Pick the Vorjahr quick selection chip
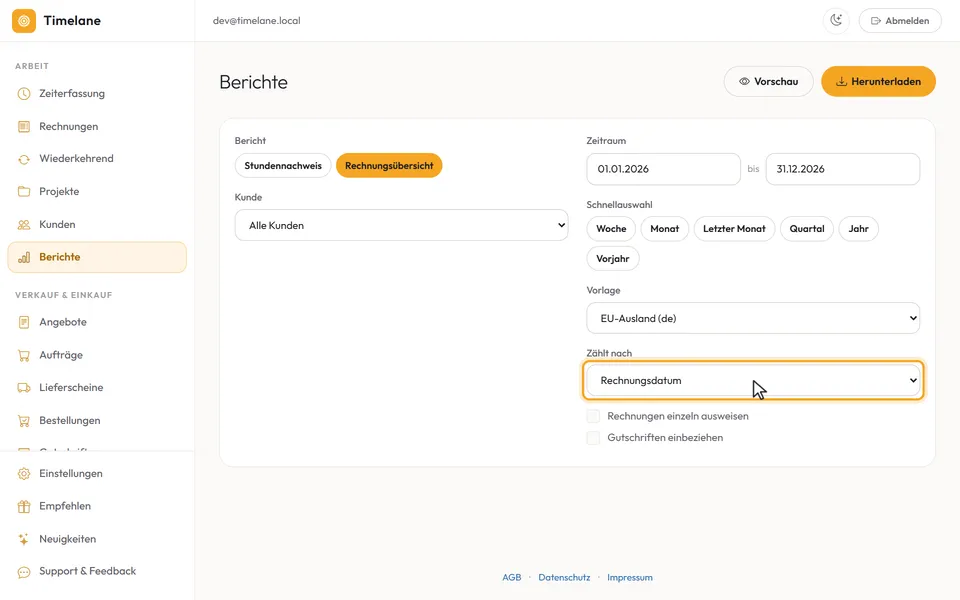Image resolution: width=960 pixels, height=600 pixels. (x=613, y=259)
